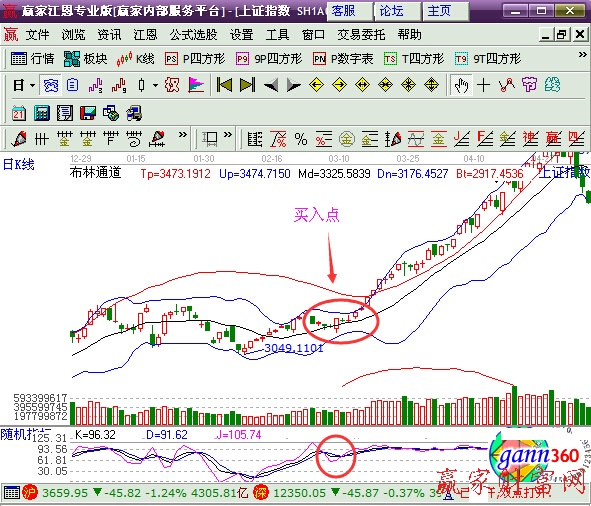
Task: Click the red J lines indicator icon
Action: tap(462, 139)
